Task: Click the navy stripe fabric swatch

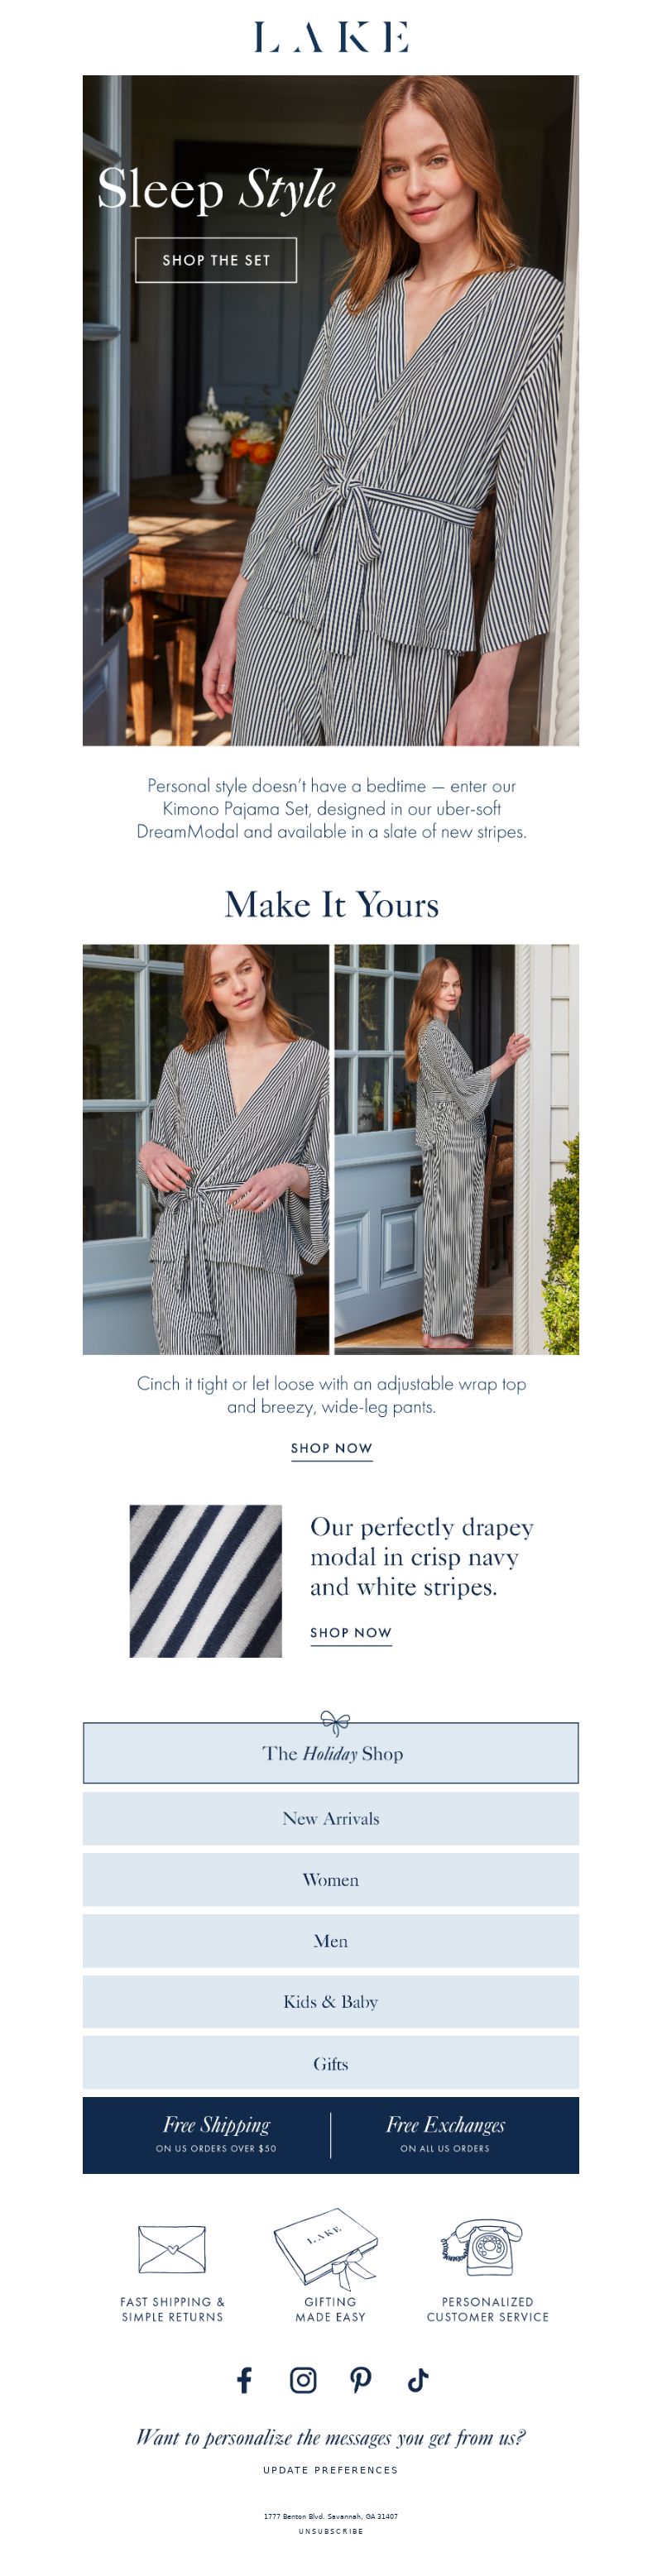Action: coord(206,1581)
